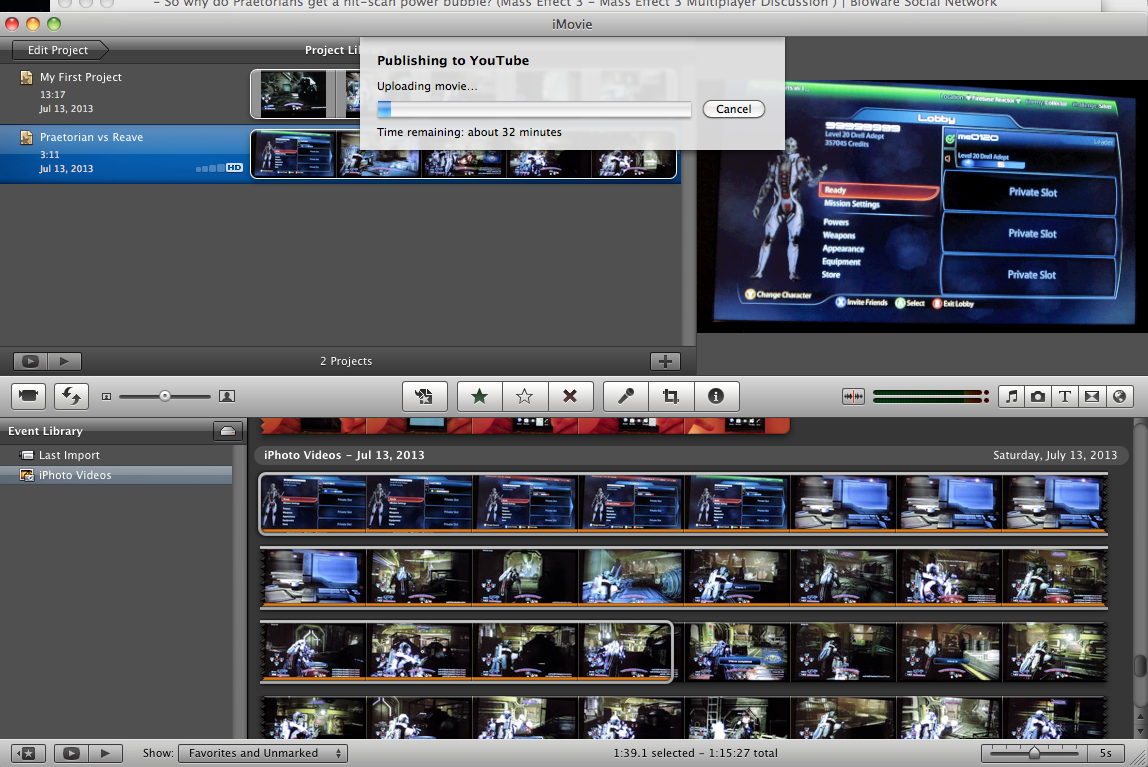Viewport: 1148px width, 767px height.
Task: Select the crop and rotate tool
Action: click(x=670, y=396)
